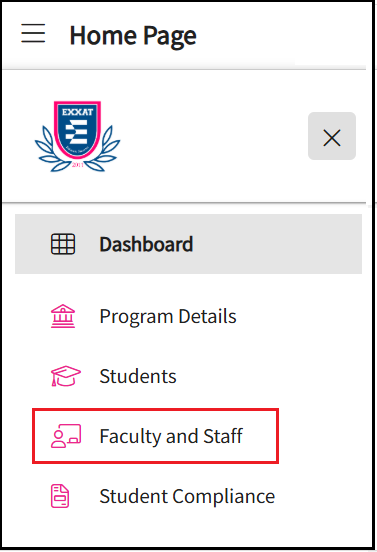Close the sidebar with the X button
Screen dimensions: 377x552
332,136
